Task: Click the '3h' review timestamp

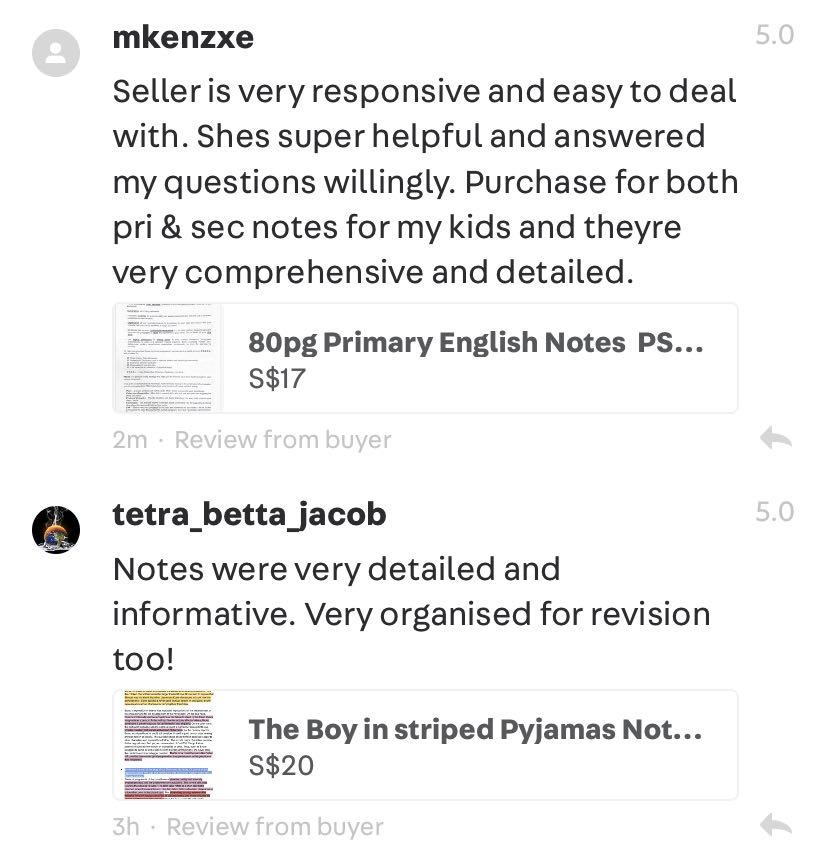Action: [x=126, y=827]
